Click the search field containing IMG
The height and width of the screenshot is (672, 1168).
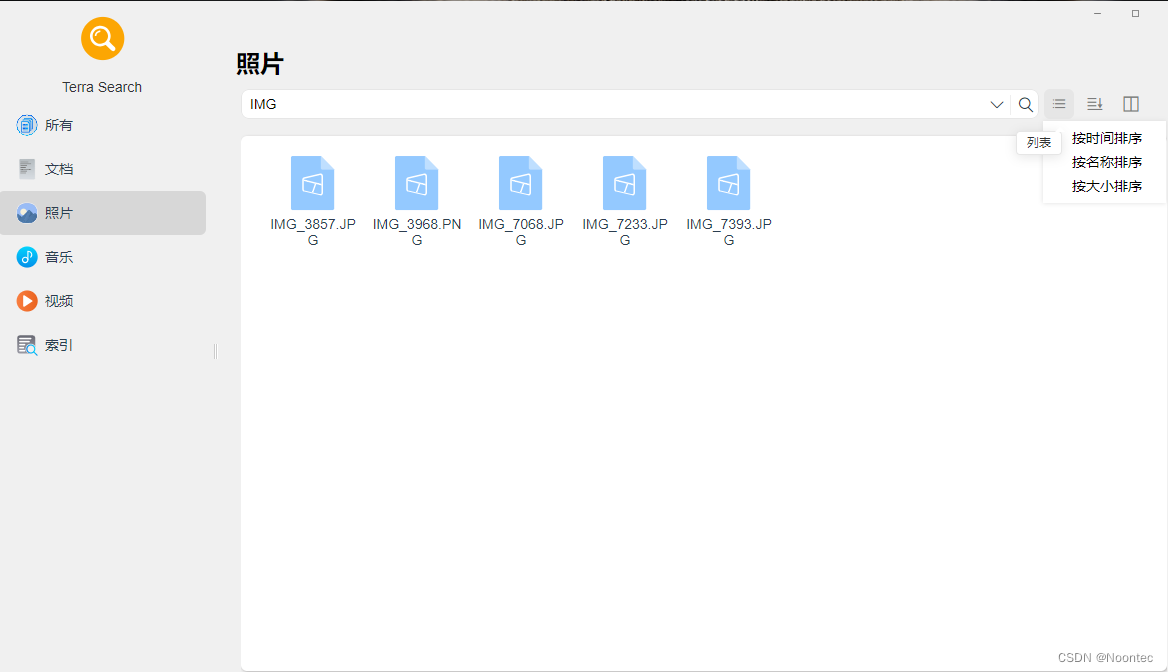click(x=615, y=104)
